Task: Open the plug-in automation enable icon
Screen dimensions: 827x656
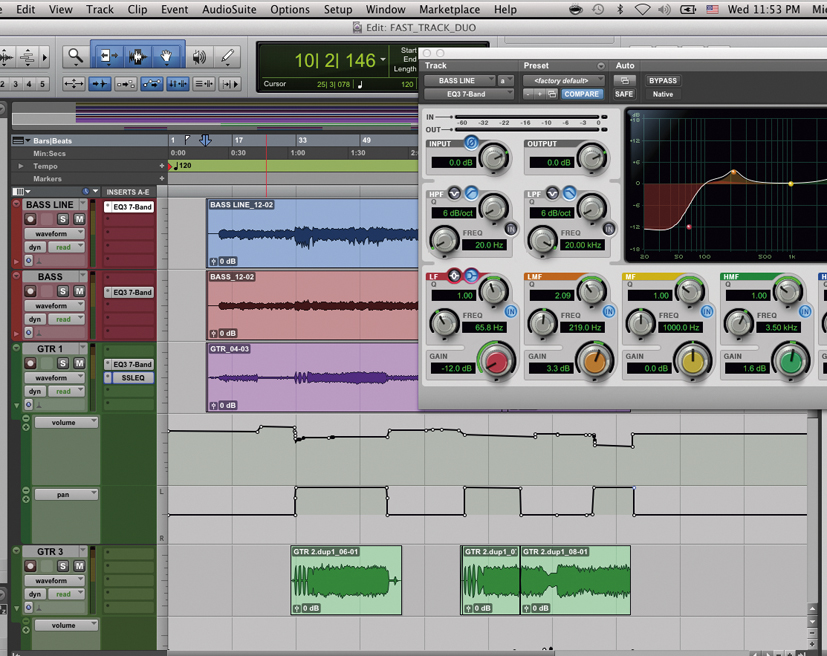Action: click(x=624, y=81)
